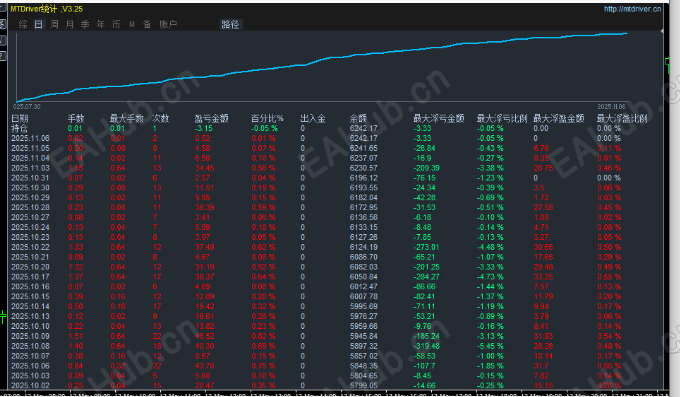Screen dimensions: 680x397
Task: Click the 最大浮亏比例 column header
Action: tap(502, 118)
